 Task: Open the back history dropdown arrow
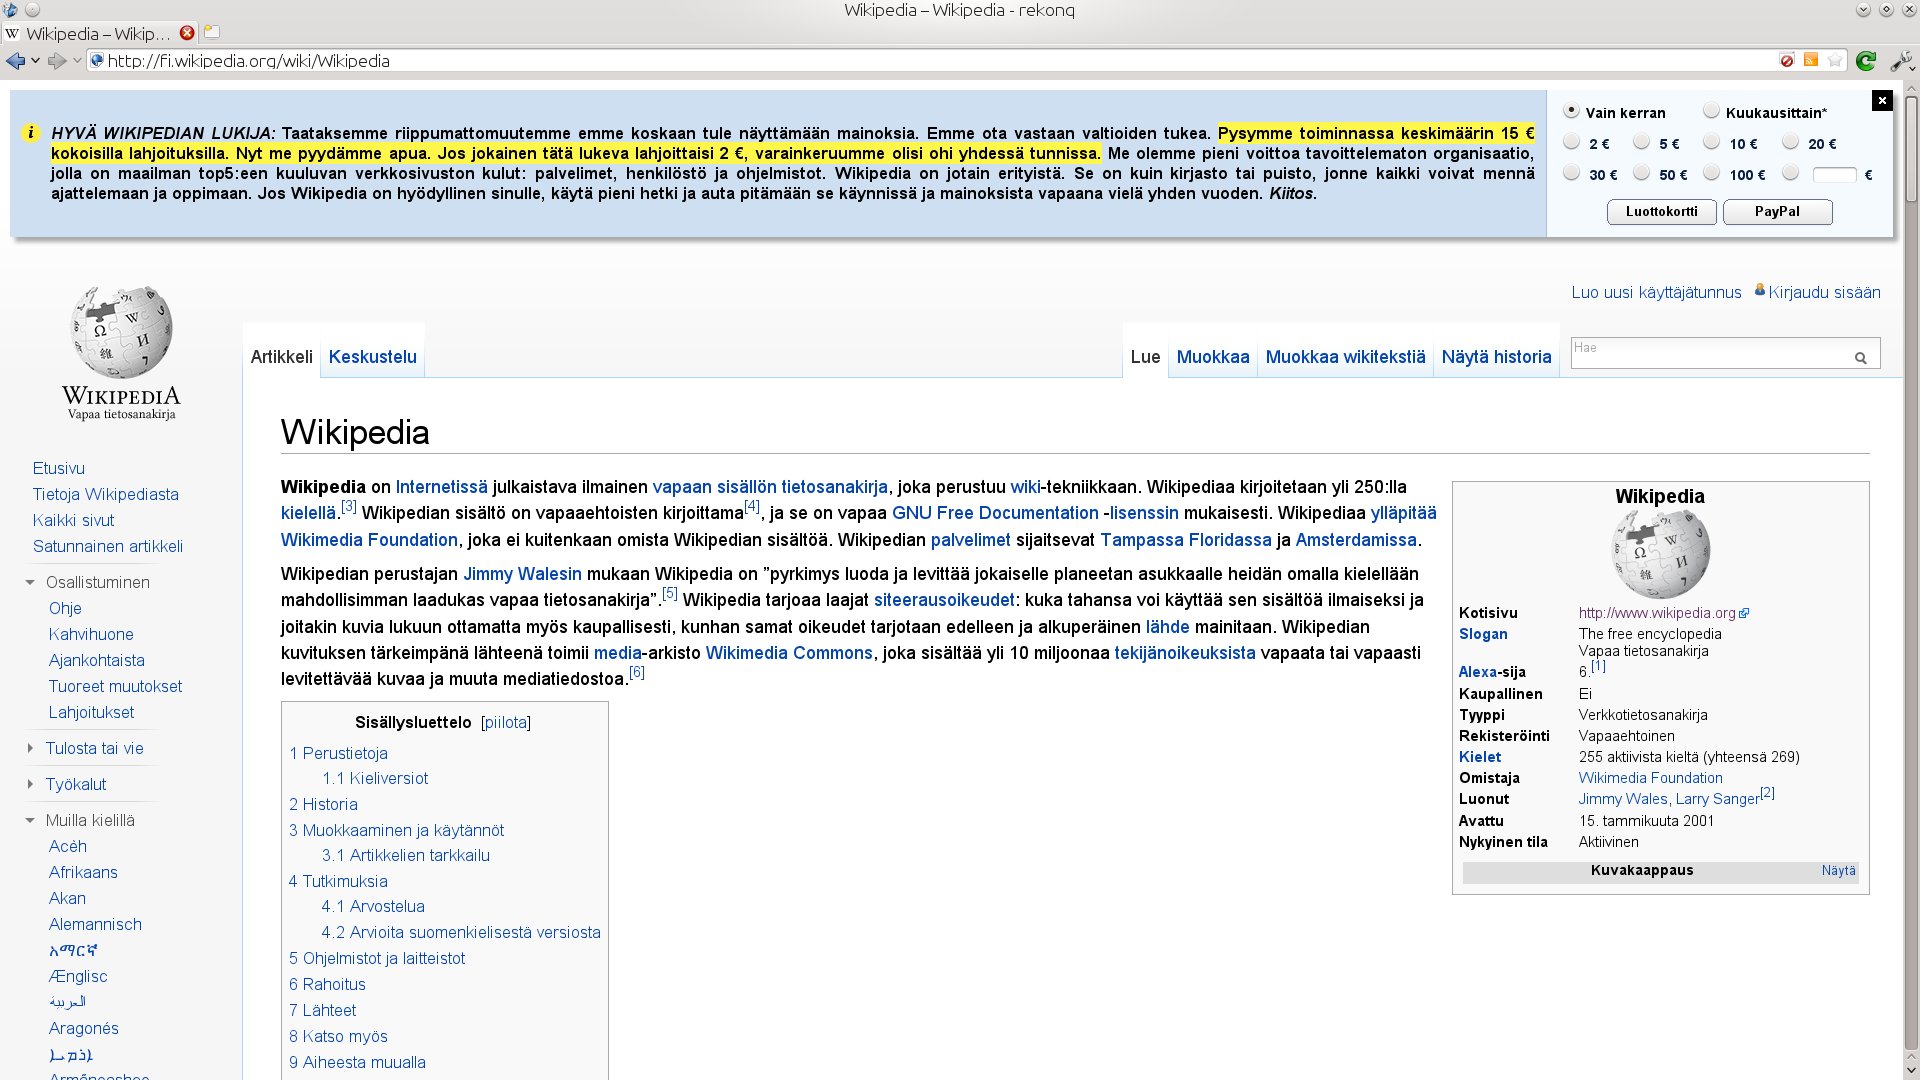35,61
